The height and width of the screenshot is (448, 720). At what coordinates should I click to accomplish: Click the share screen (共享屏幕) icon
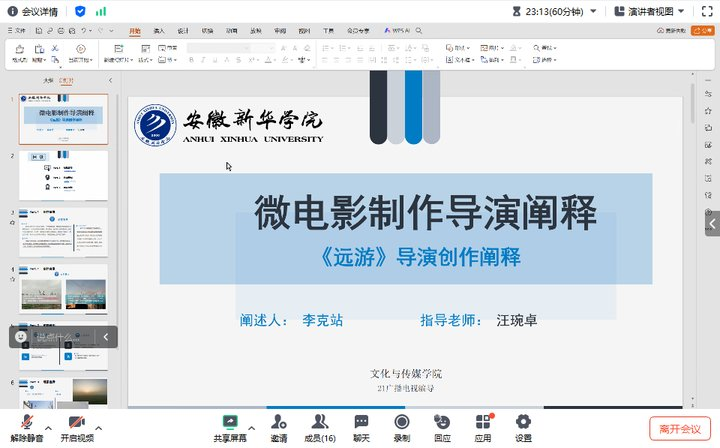point(229,423)
